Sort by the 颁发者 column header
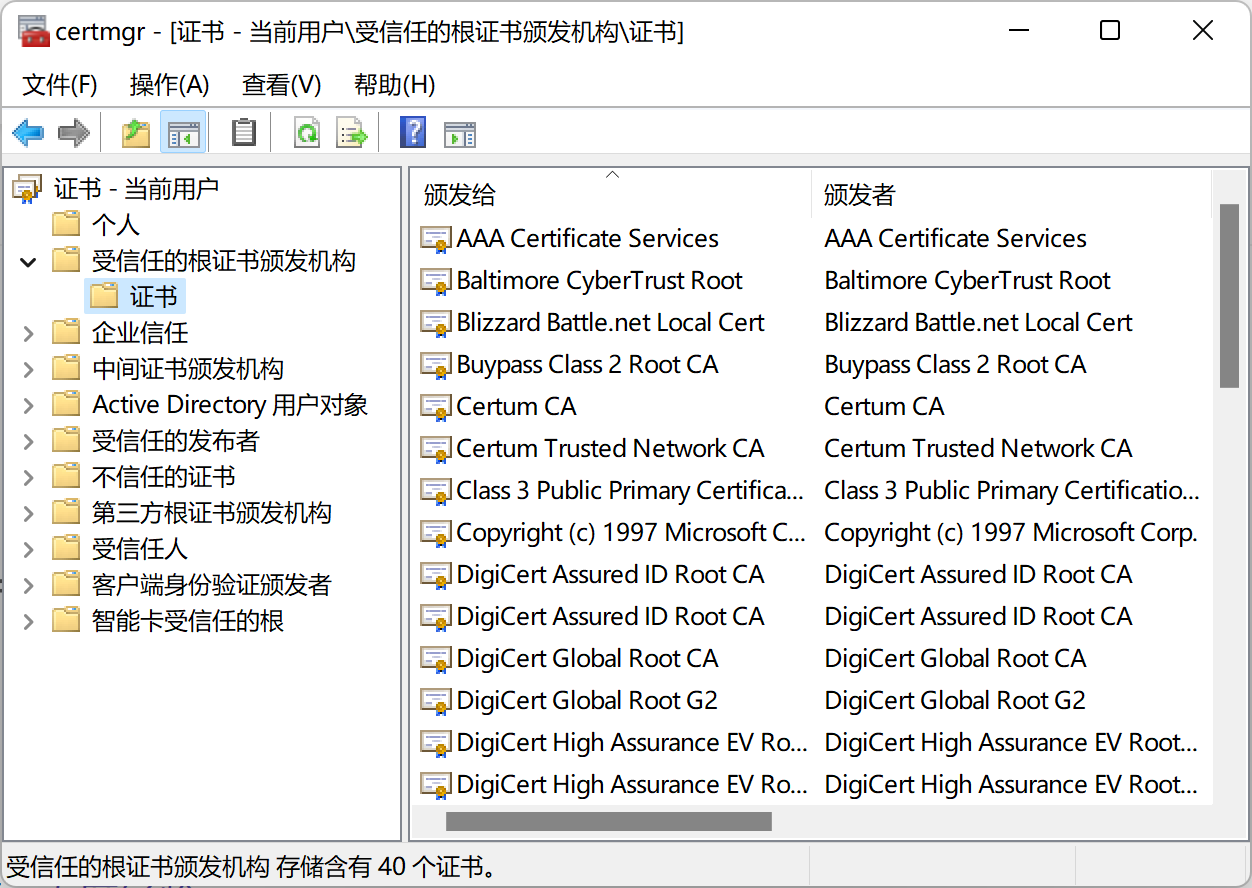This screenshot has height=888, width=1252. tap(1011, 194)
